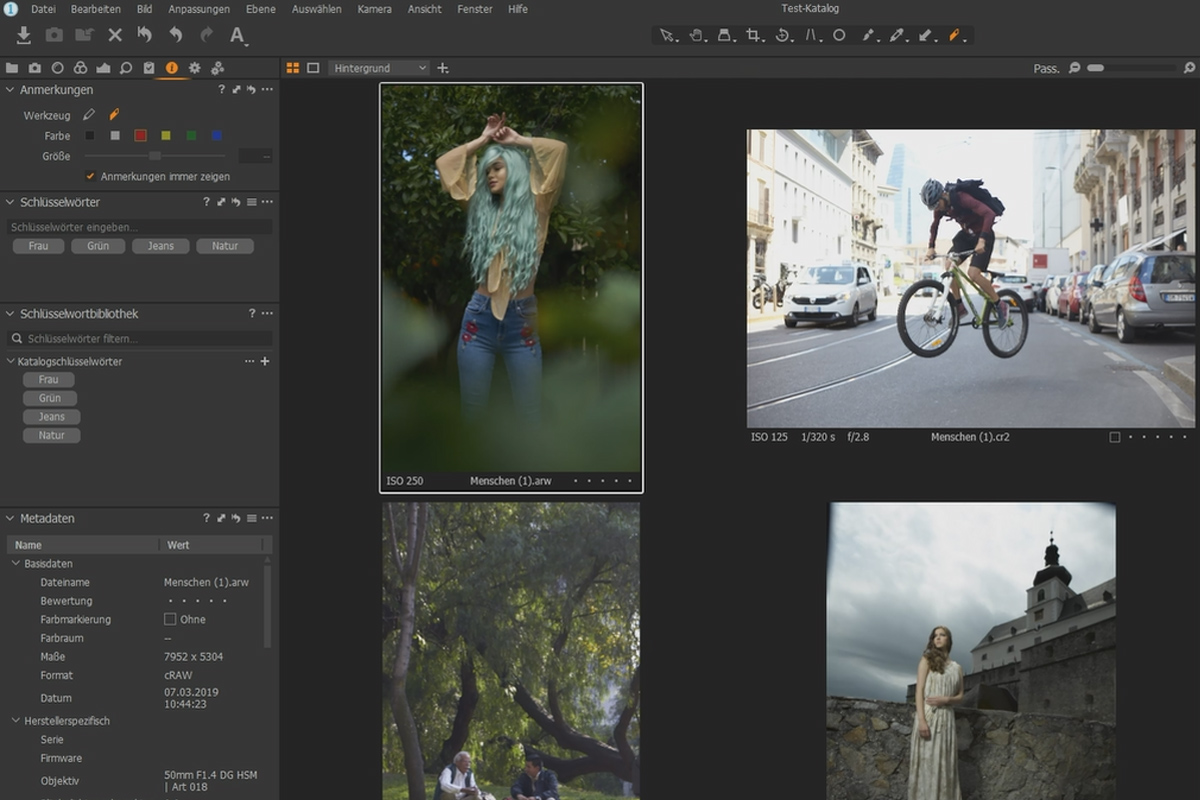Open the Datei menu
1200x800 pixels.
point(43,9)
